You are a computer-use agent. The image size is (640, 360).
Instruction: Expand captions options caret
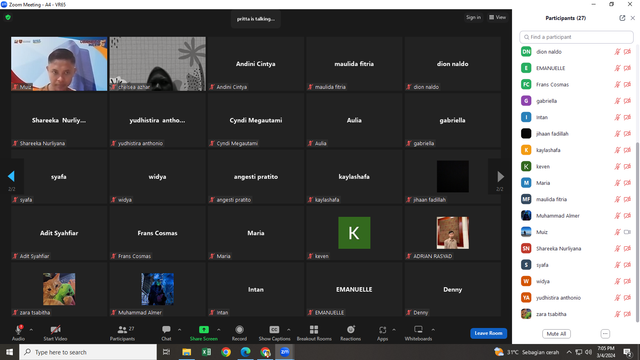coord(289,330)
